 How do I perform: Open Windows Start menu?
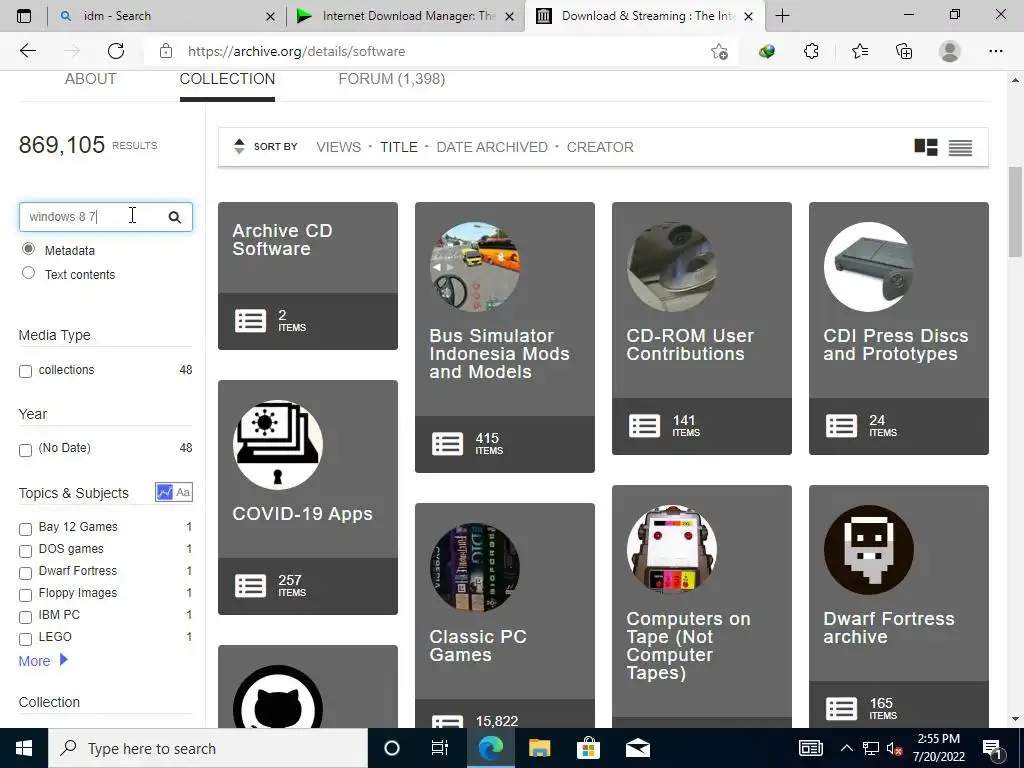tap(24, 748)
